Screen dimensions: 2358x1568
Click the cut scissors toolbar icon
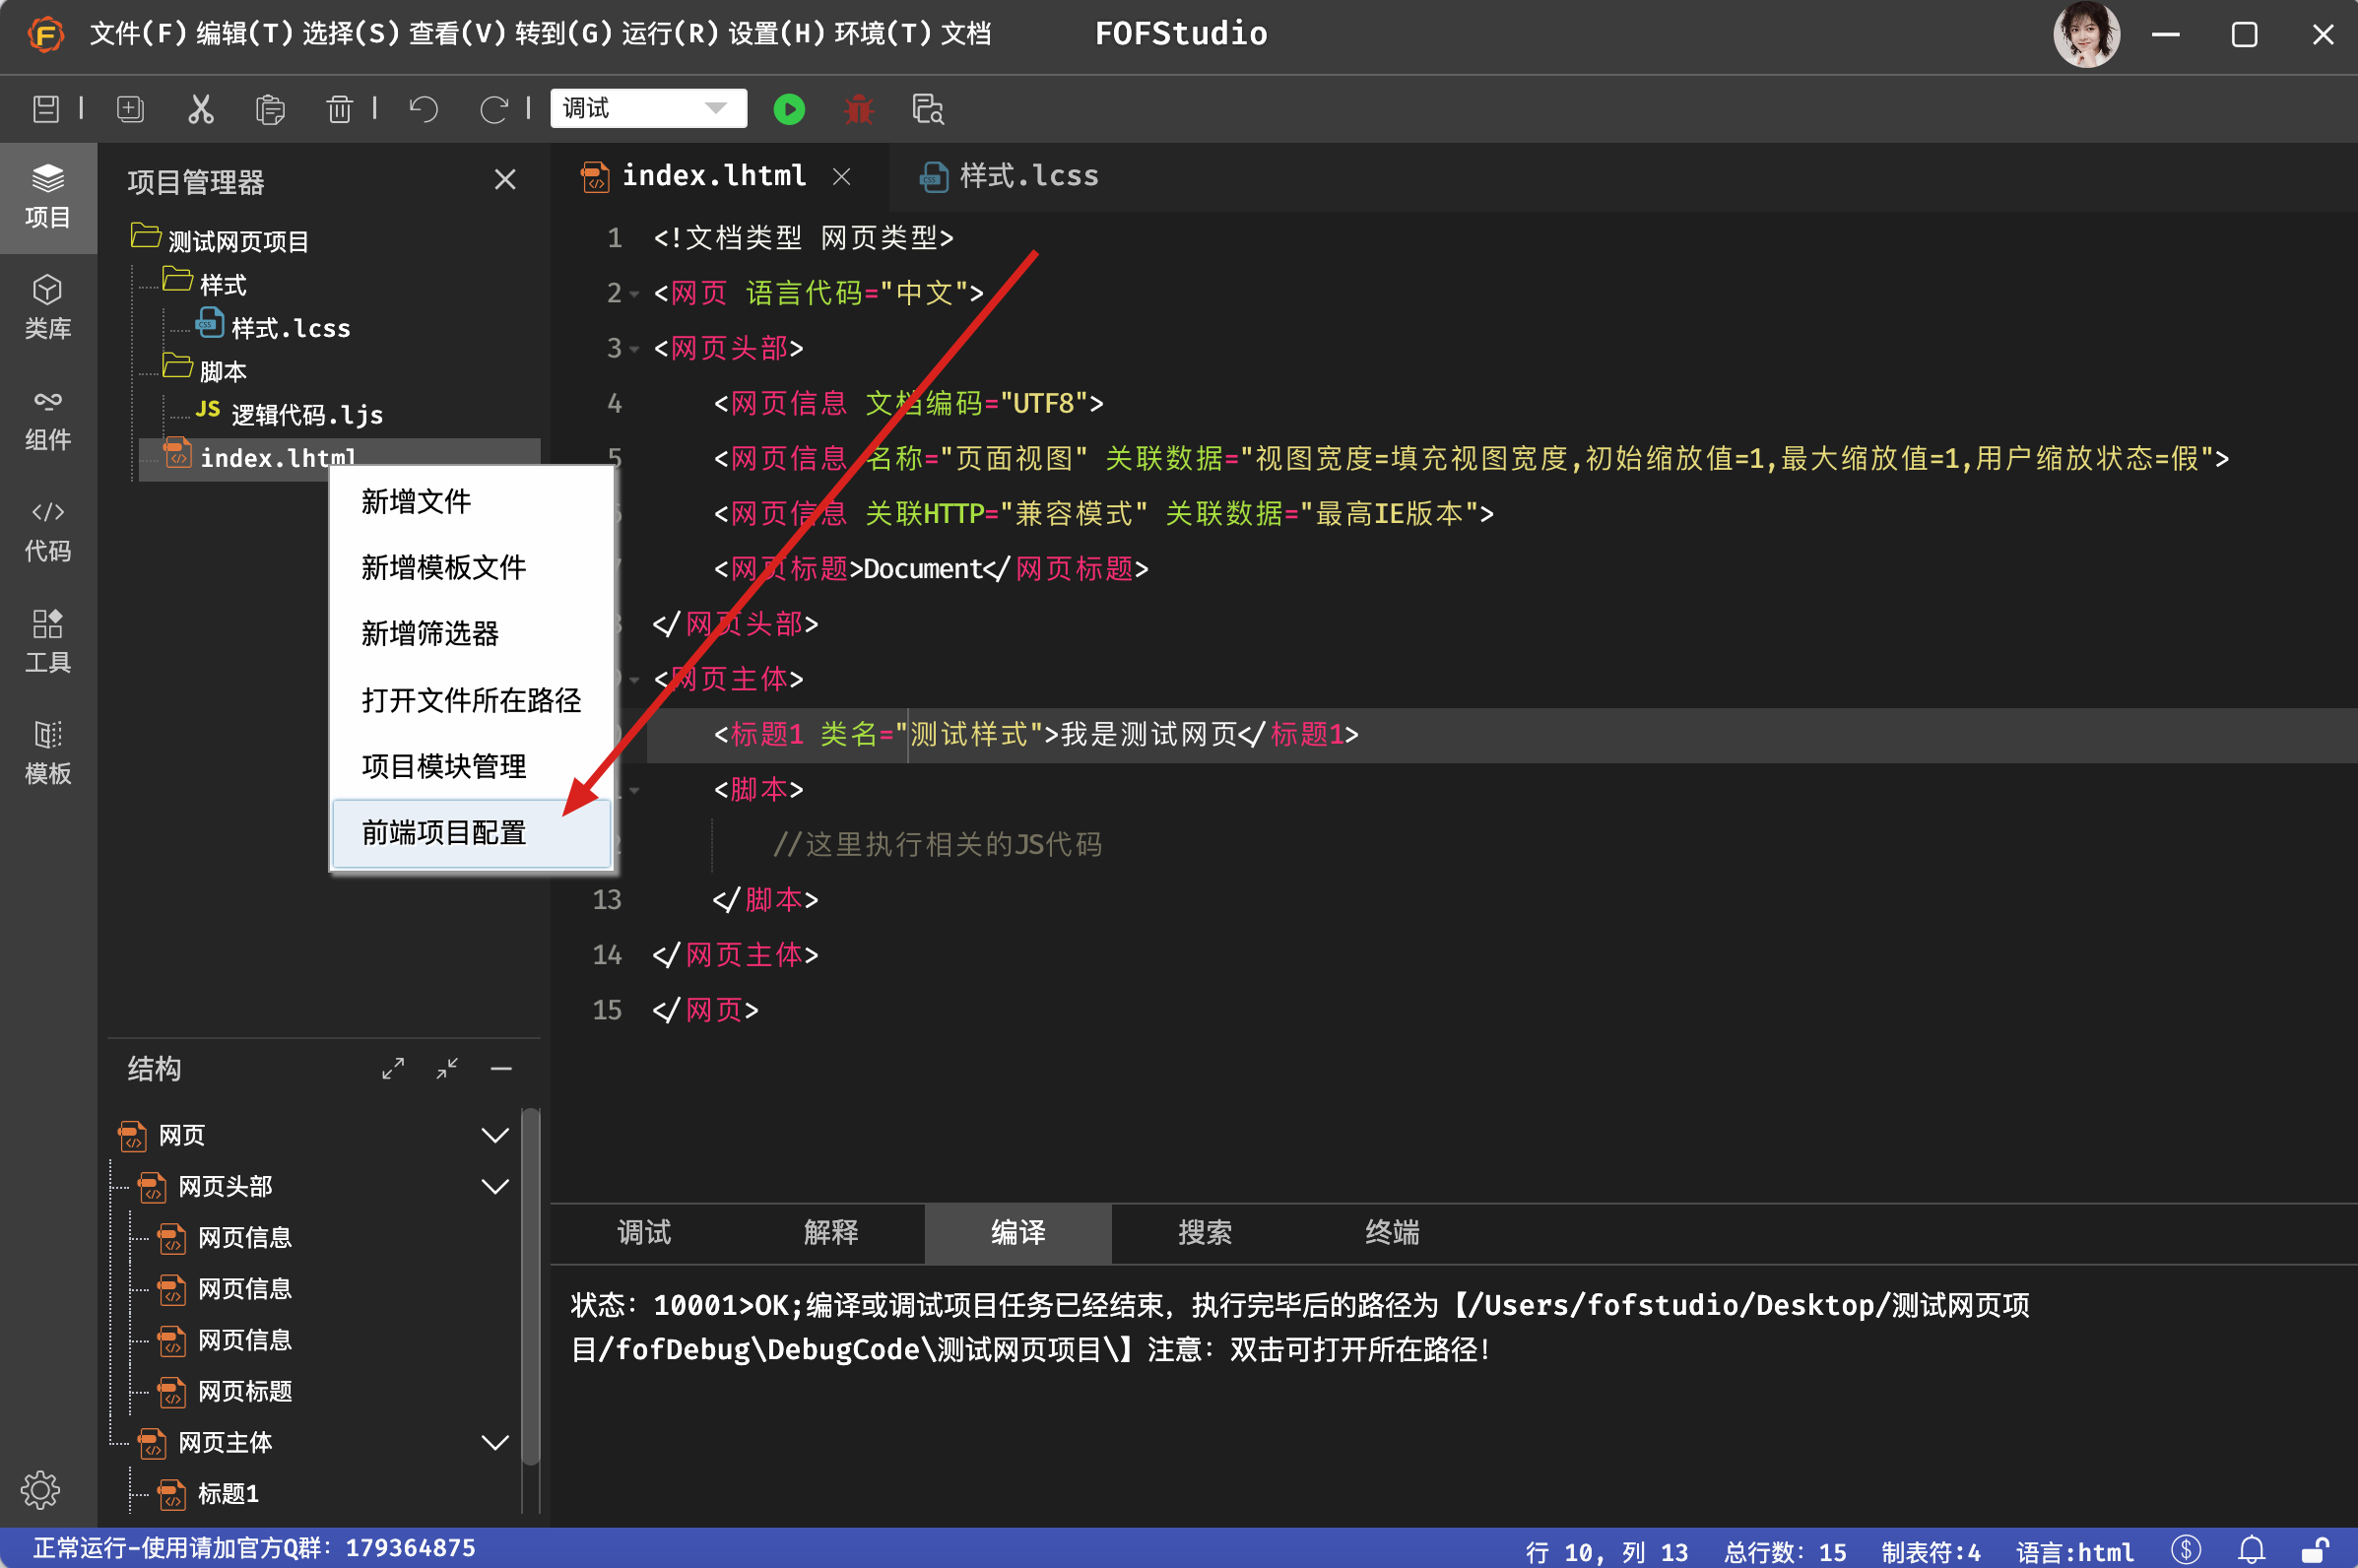tap(201, 109)
